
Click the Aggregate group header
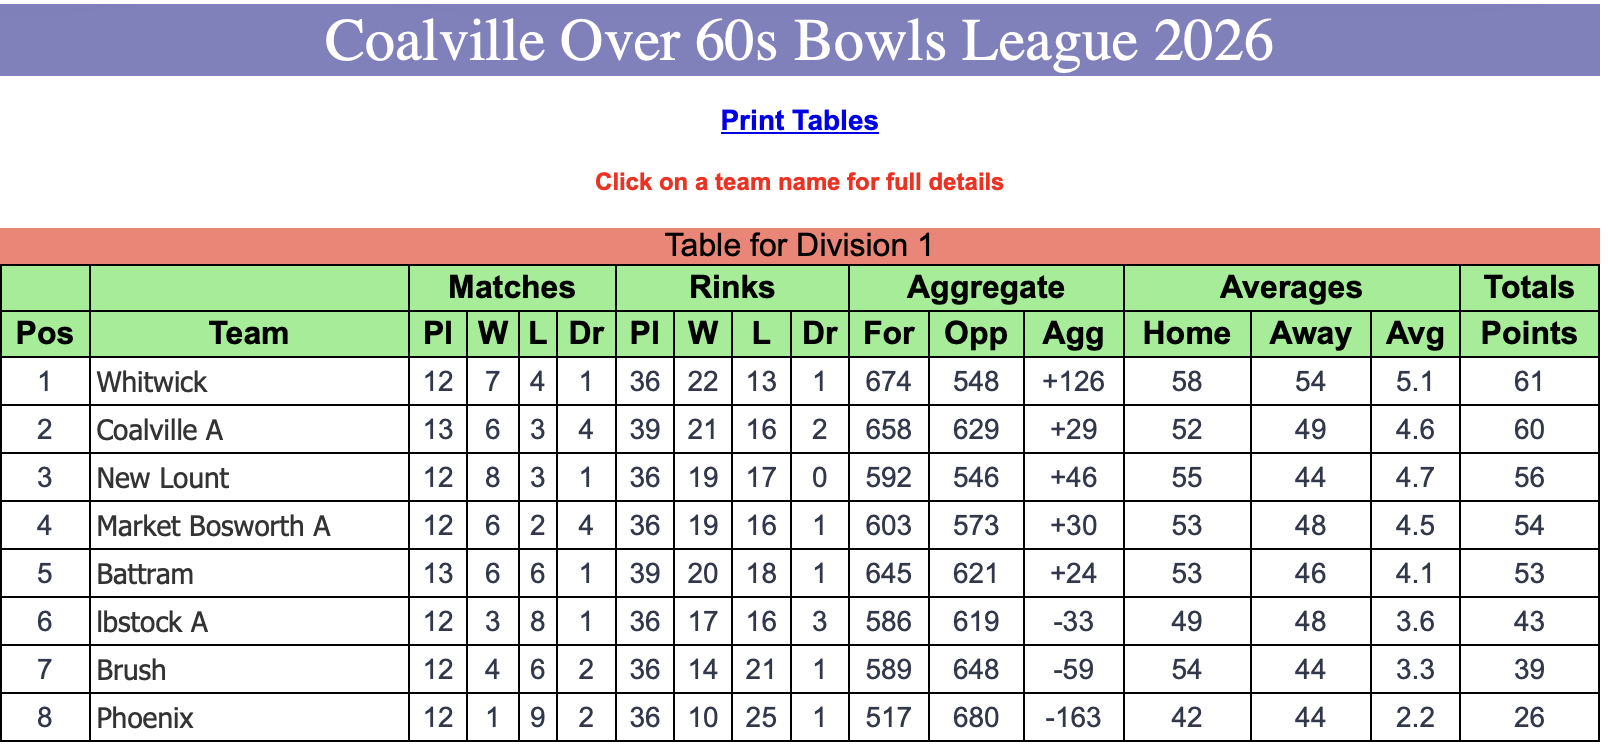coord(986,288)
